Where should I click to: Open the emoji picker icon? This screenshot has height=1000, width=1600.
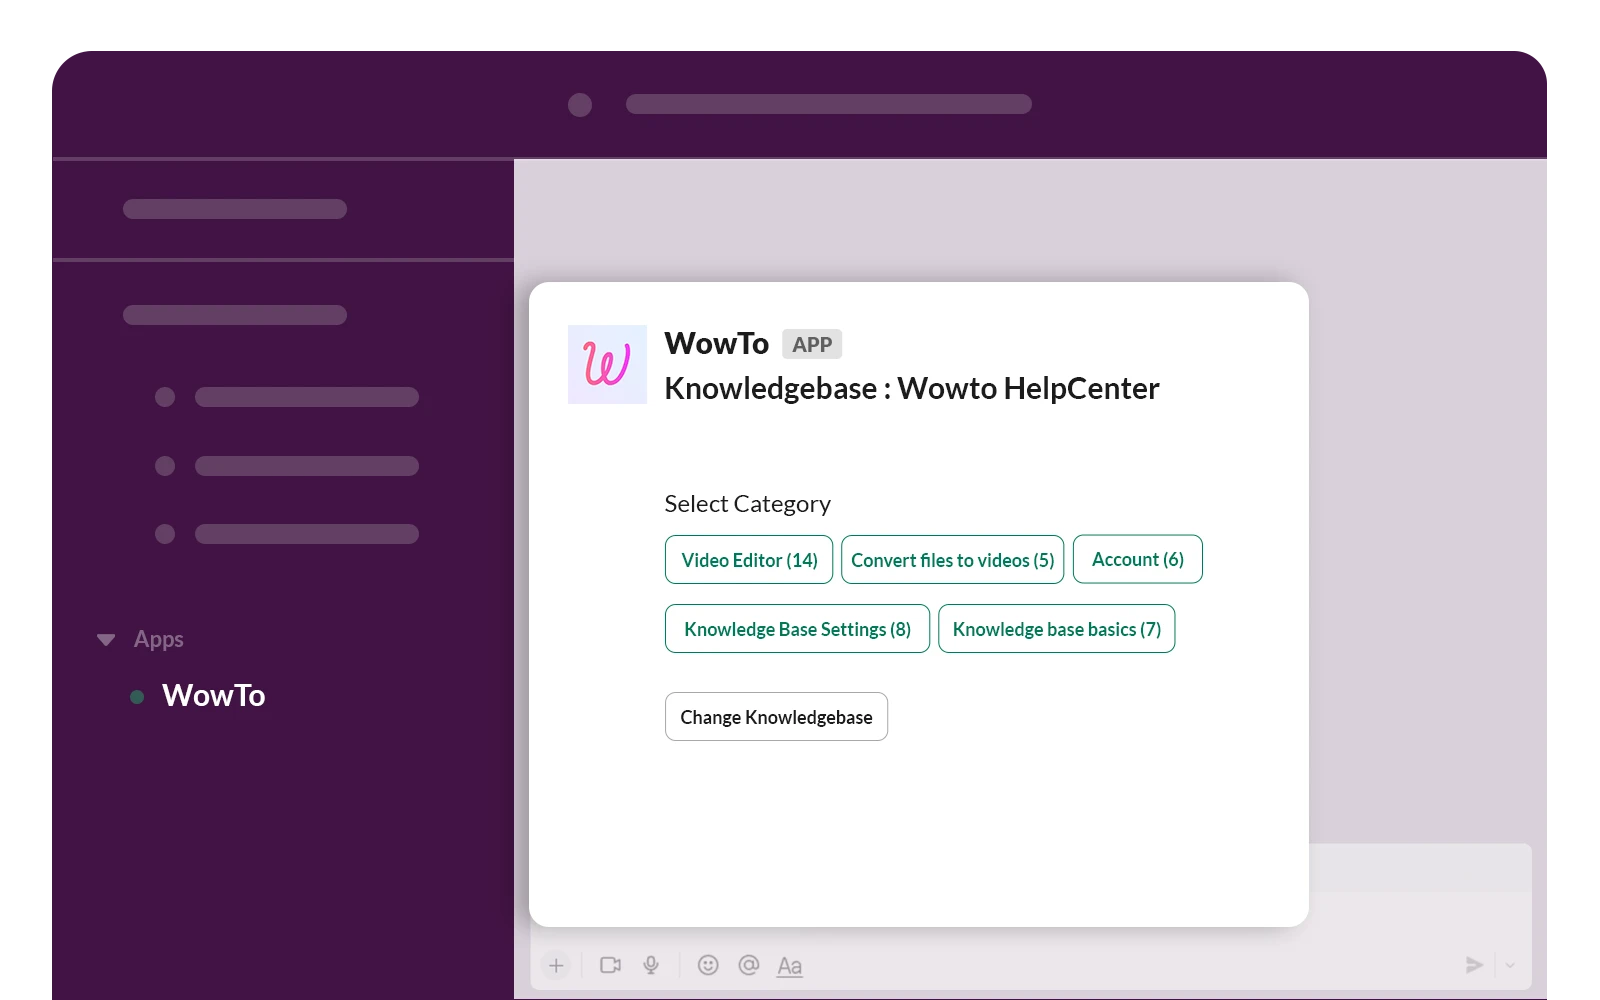coord(708,964)
